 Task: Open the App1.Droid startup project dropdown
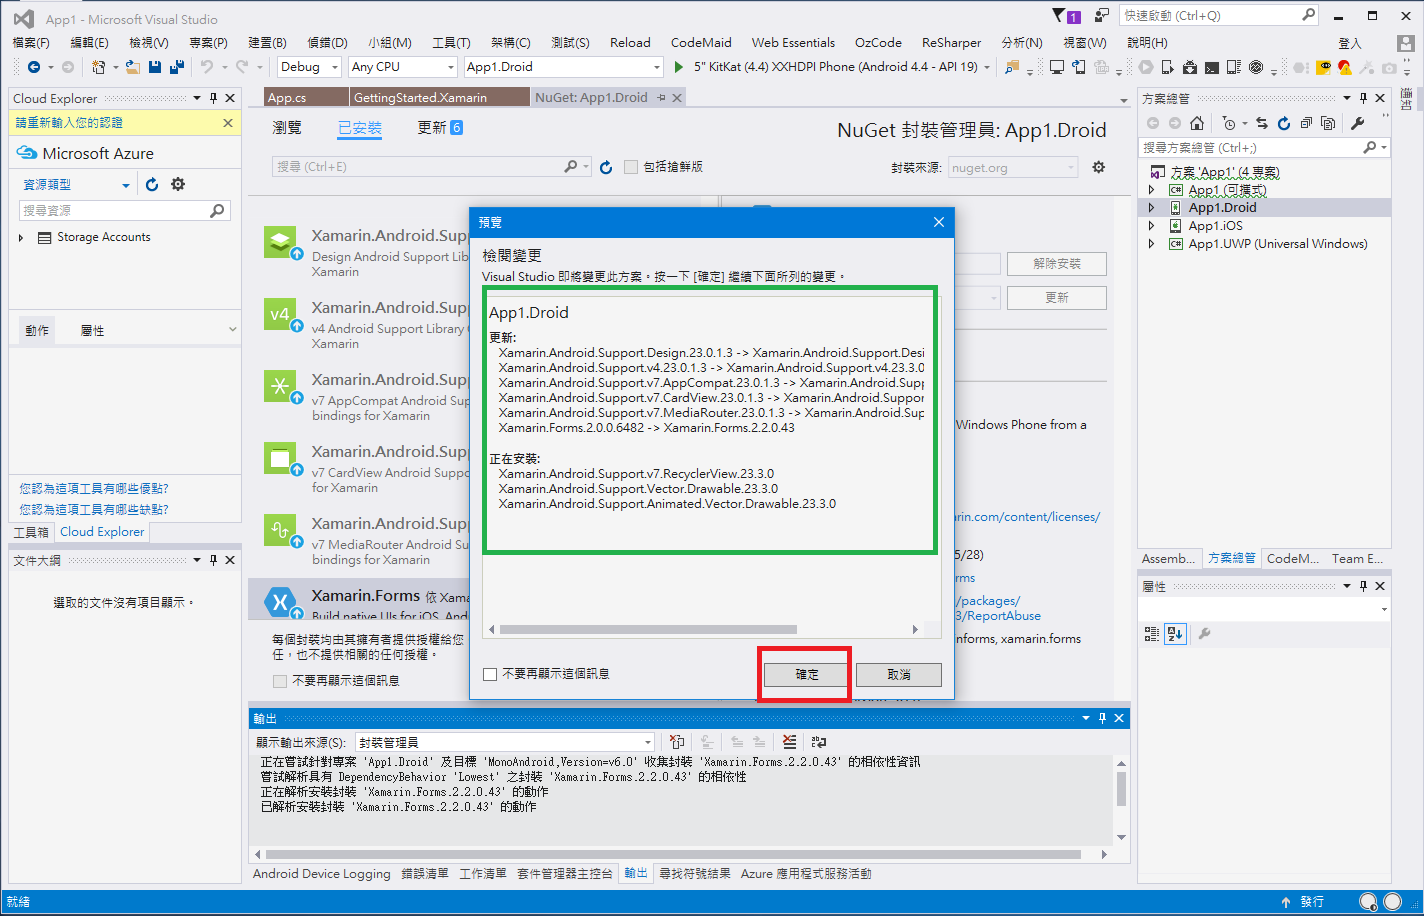(x=564, y=67)
